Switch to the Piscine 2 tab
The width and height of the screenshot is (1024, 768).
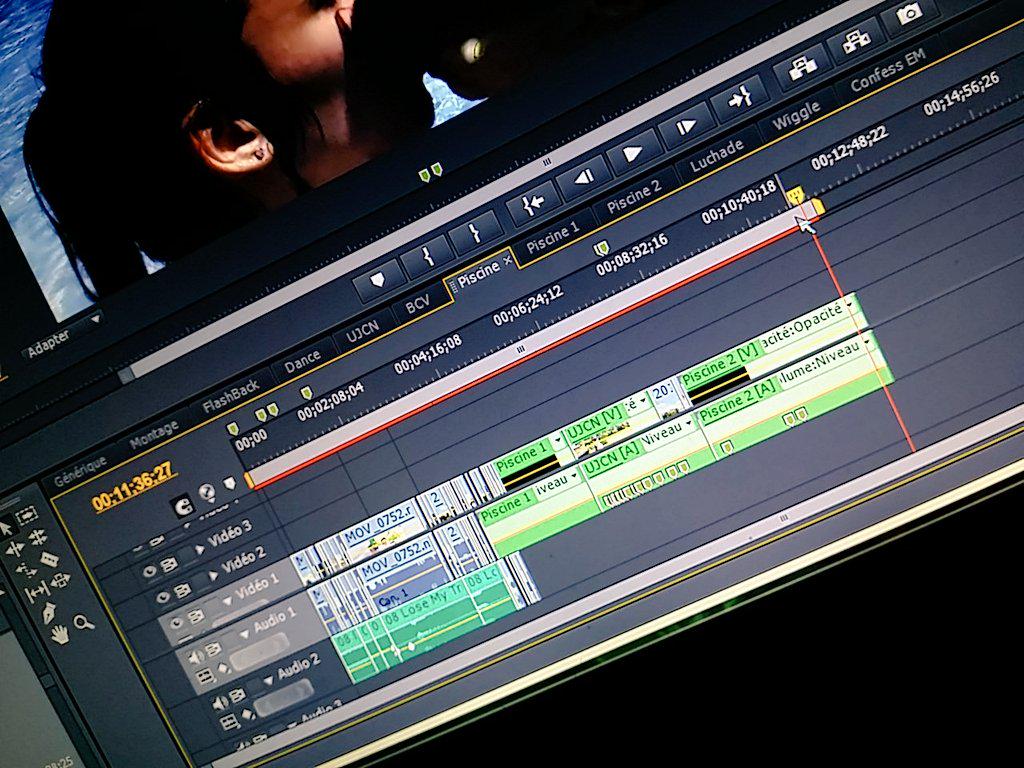633,198
